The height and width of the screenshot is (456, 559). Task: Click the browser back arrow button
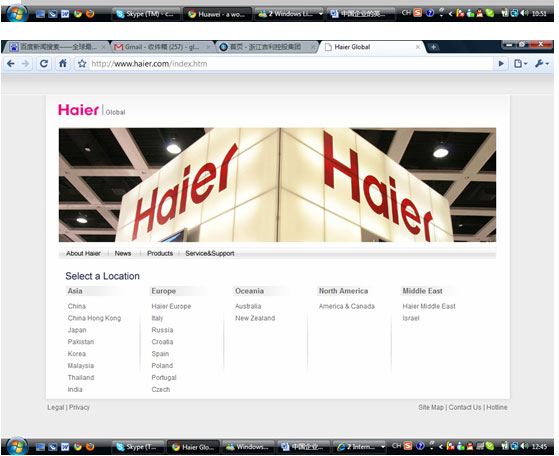[x=11, y=64]
